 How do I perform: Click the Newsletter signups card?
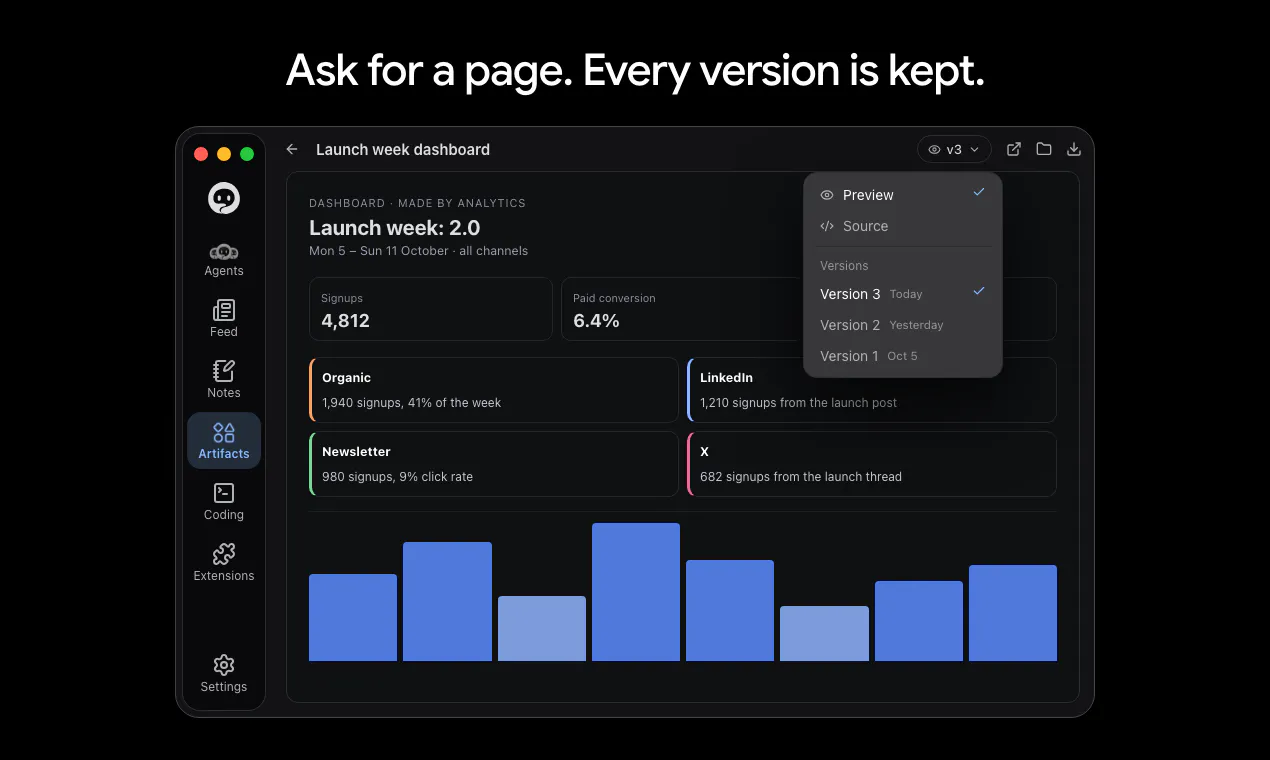click(x=494, y=464)
